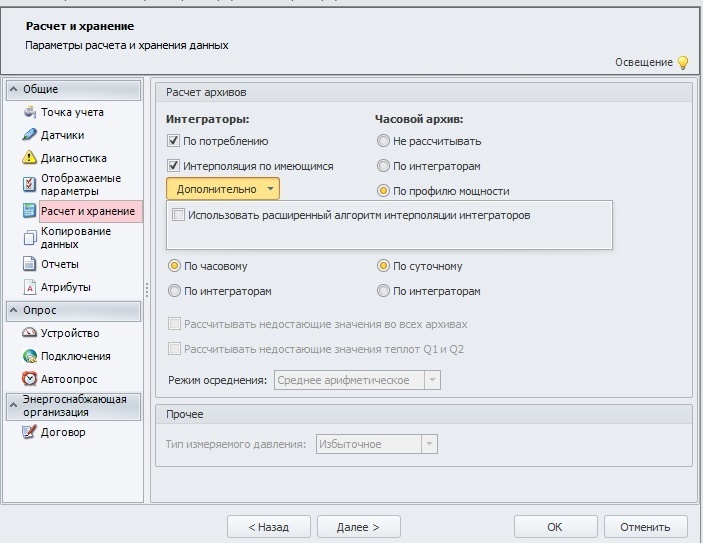The height and width of the screenshot is (543, 703).
Task: Click the Отчеты document icon
Action: pyautogui.click(x=30, y=264)
